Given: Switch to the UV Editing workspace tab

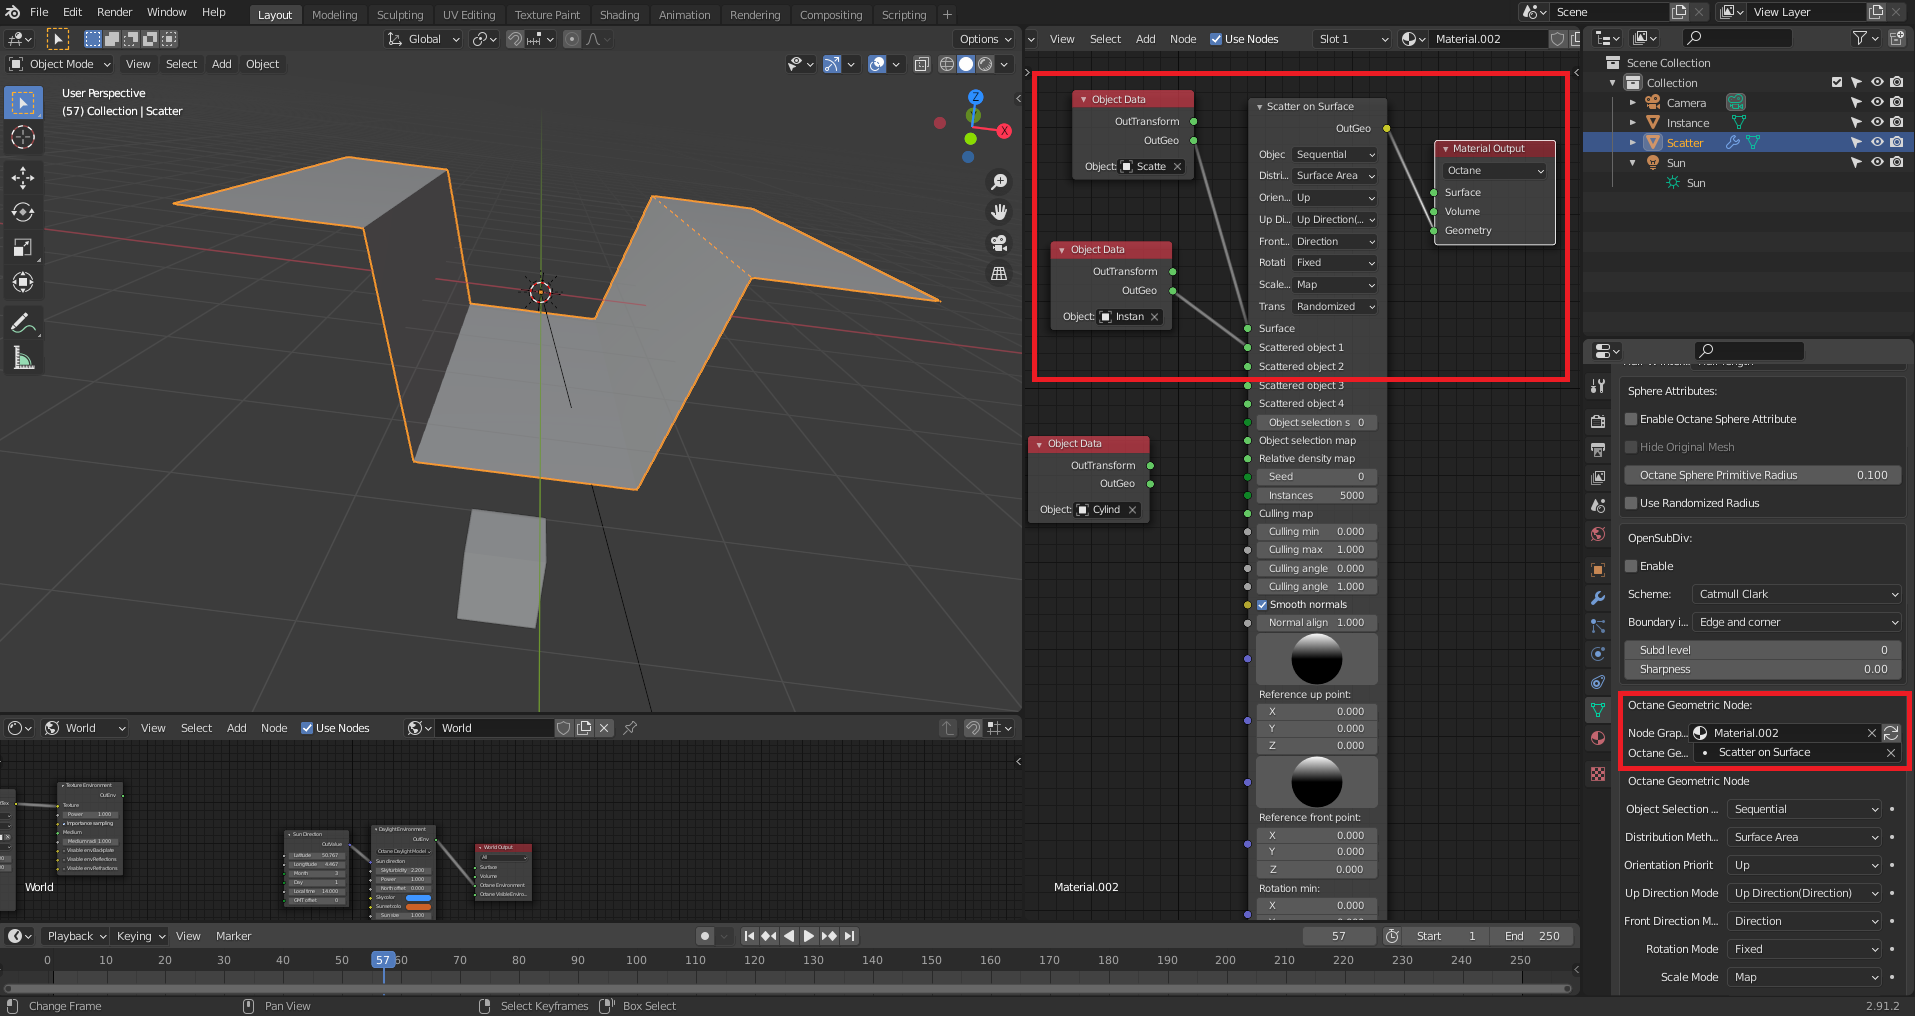Looking at the screenshot, I should point(469,15).
